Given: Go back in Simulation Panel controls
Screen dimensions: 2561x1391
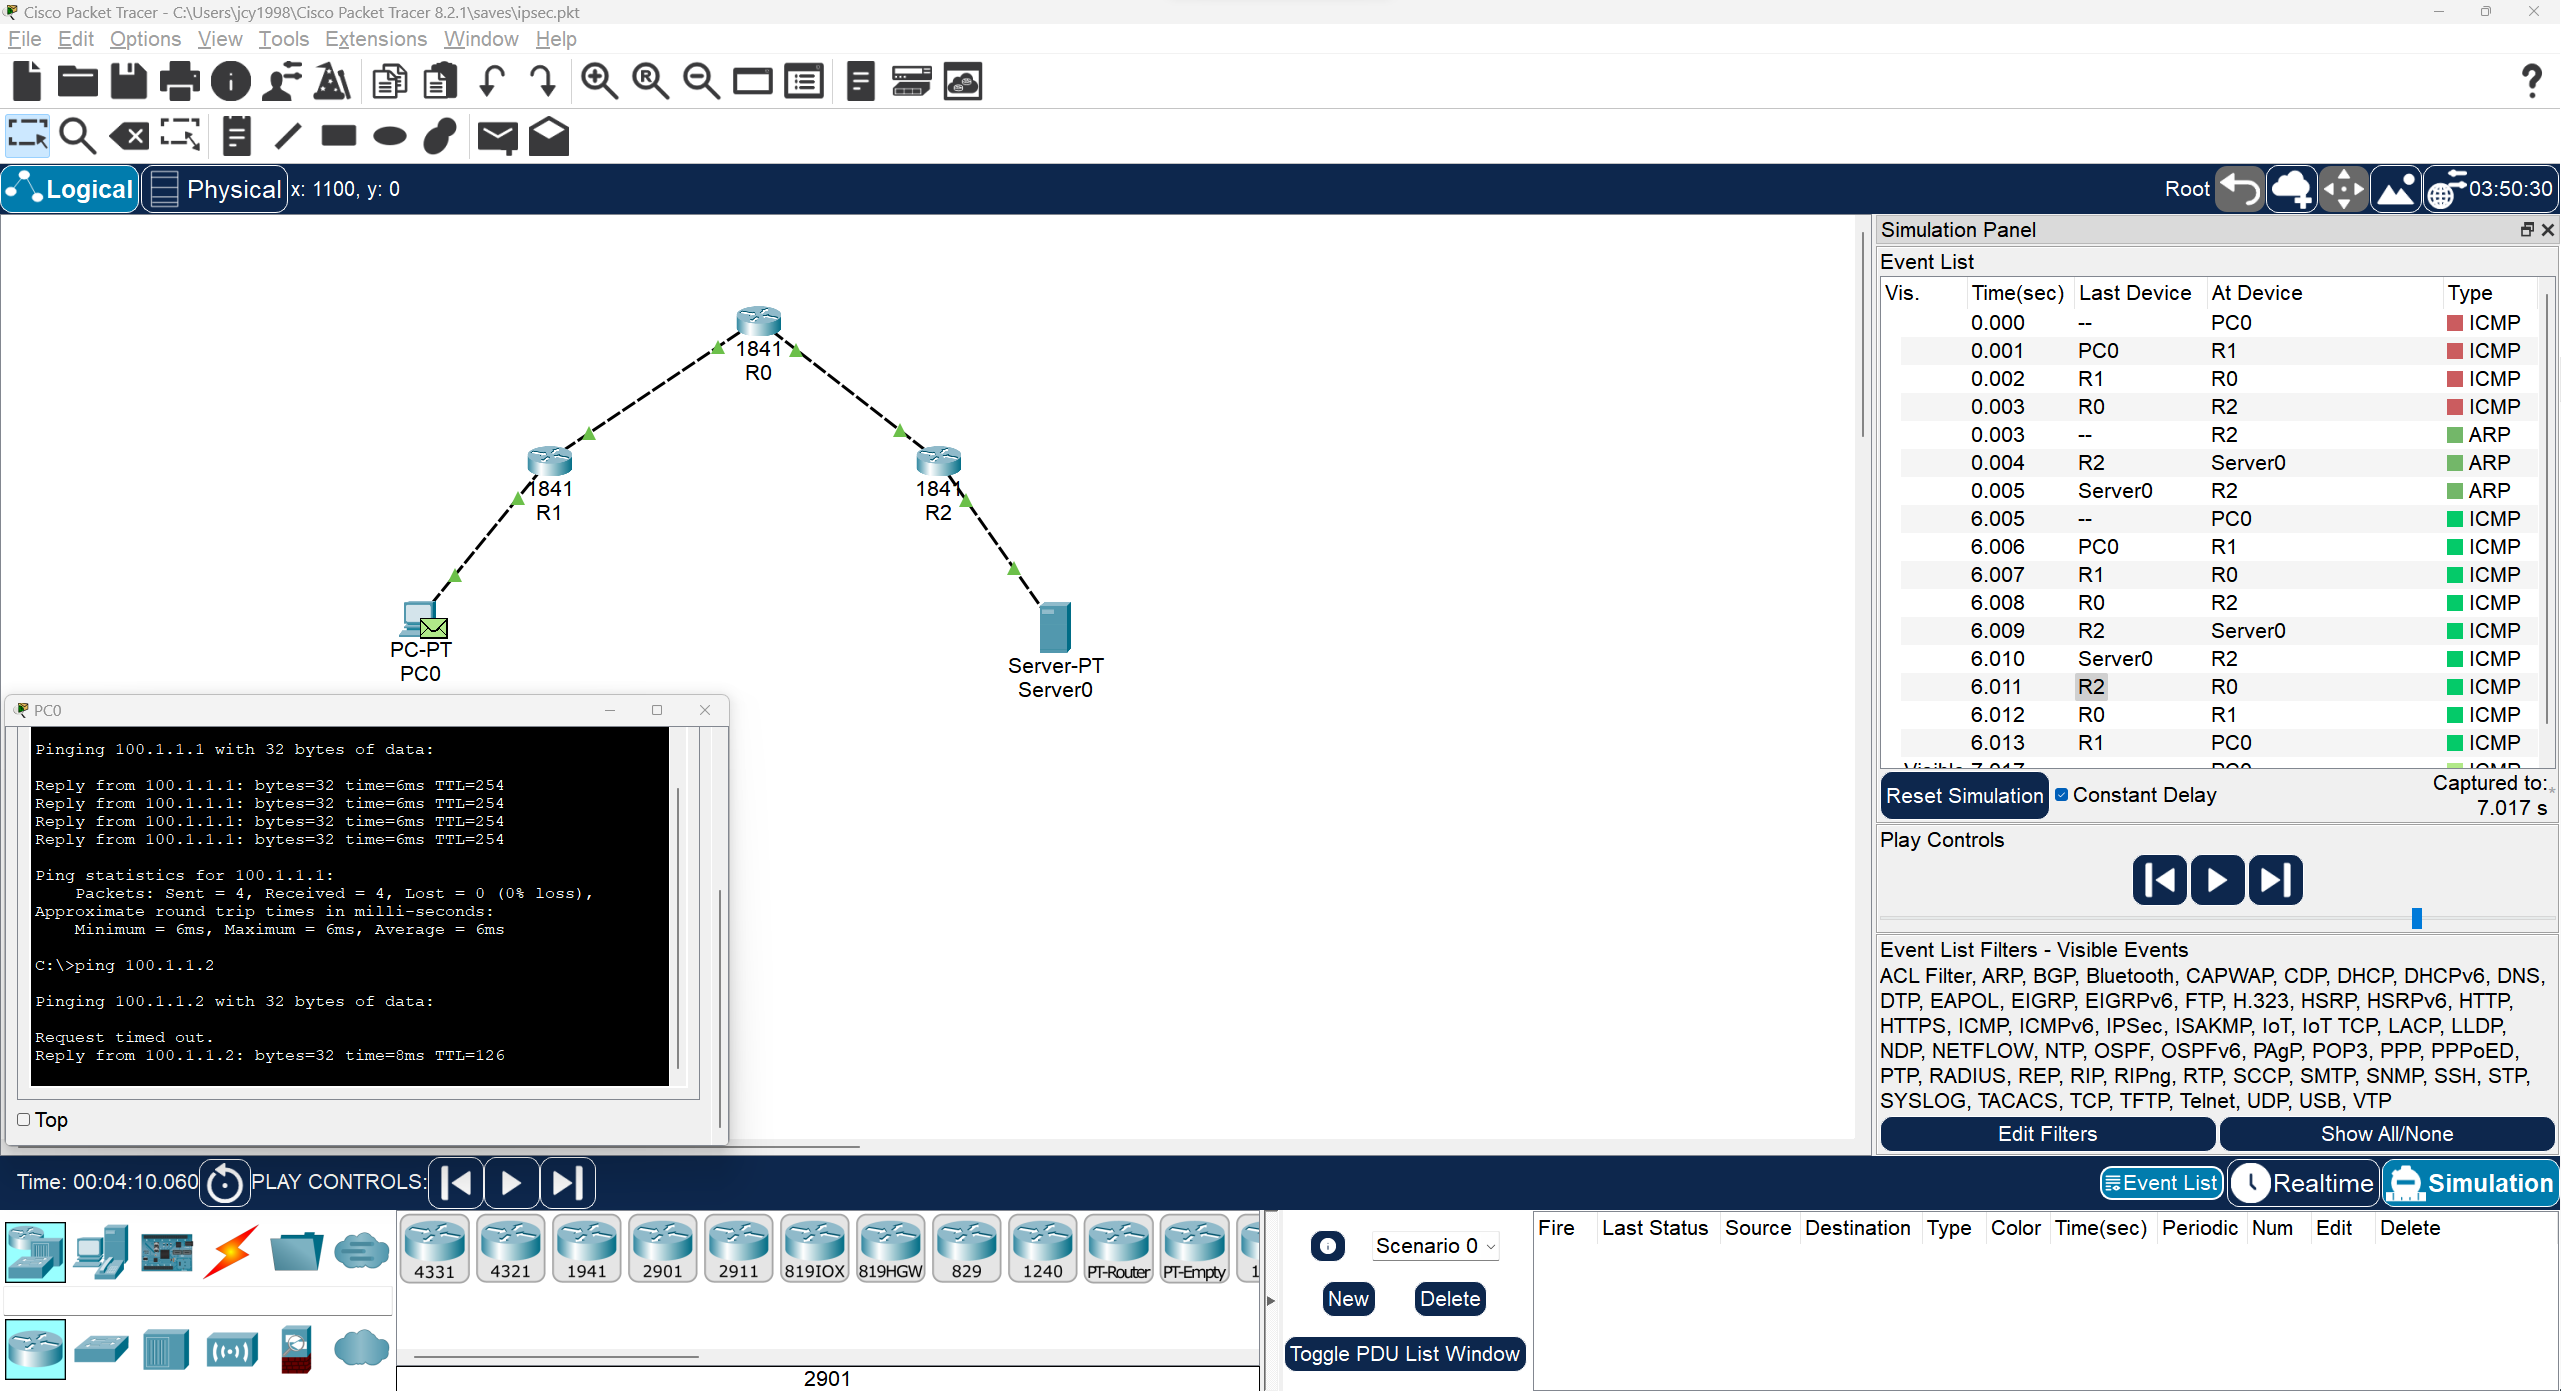Looking at the screenshot, I should (x=2159, y=880).
